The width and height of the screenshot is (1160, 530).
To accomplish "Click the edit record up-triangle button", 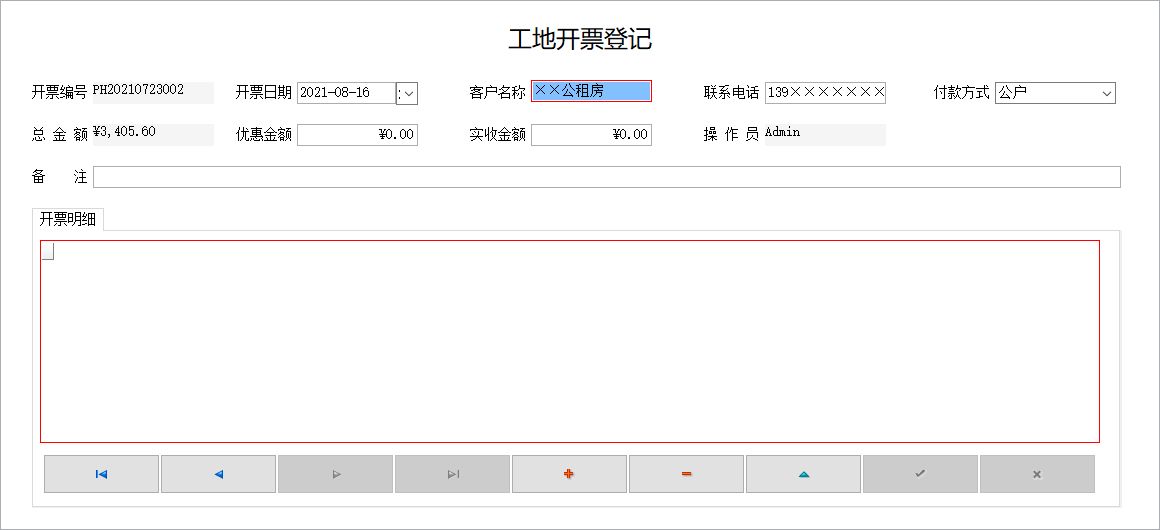I will pos(803,474).
